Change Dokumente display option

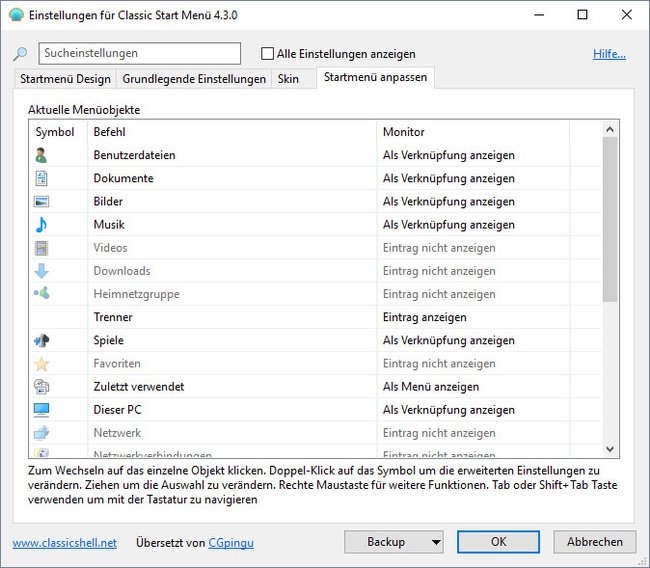449,178
